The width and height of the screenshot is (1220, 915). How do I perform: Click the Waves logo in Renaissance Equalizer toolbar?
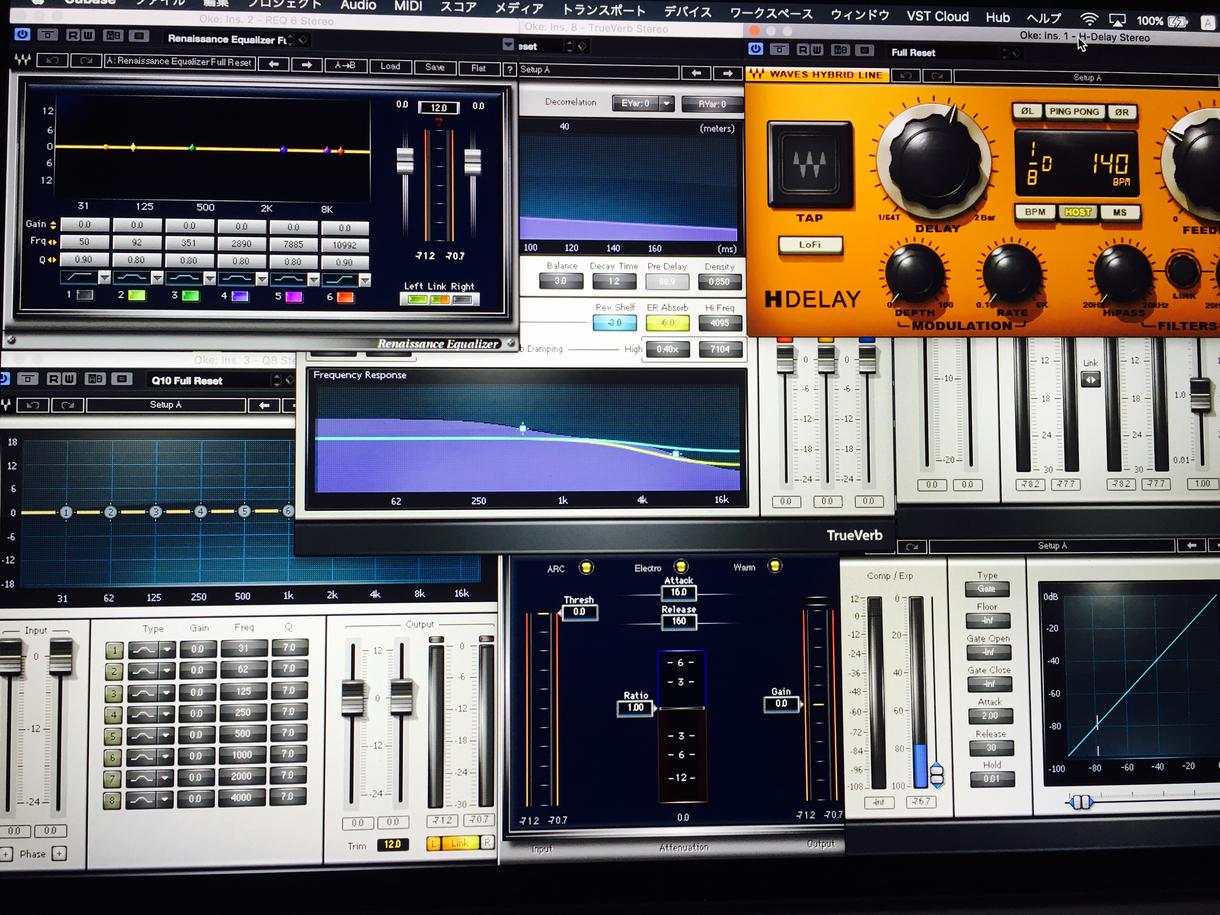click(22, 59)
